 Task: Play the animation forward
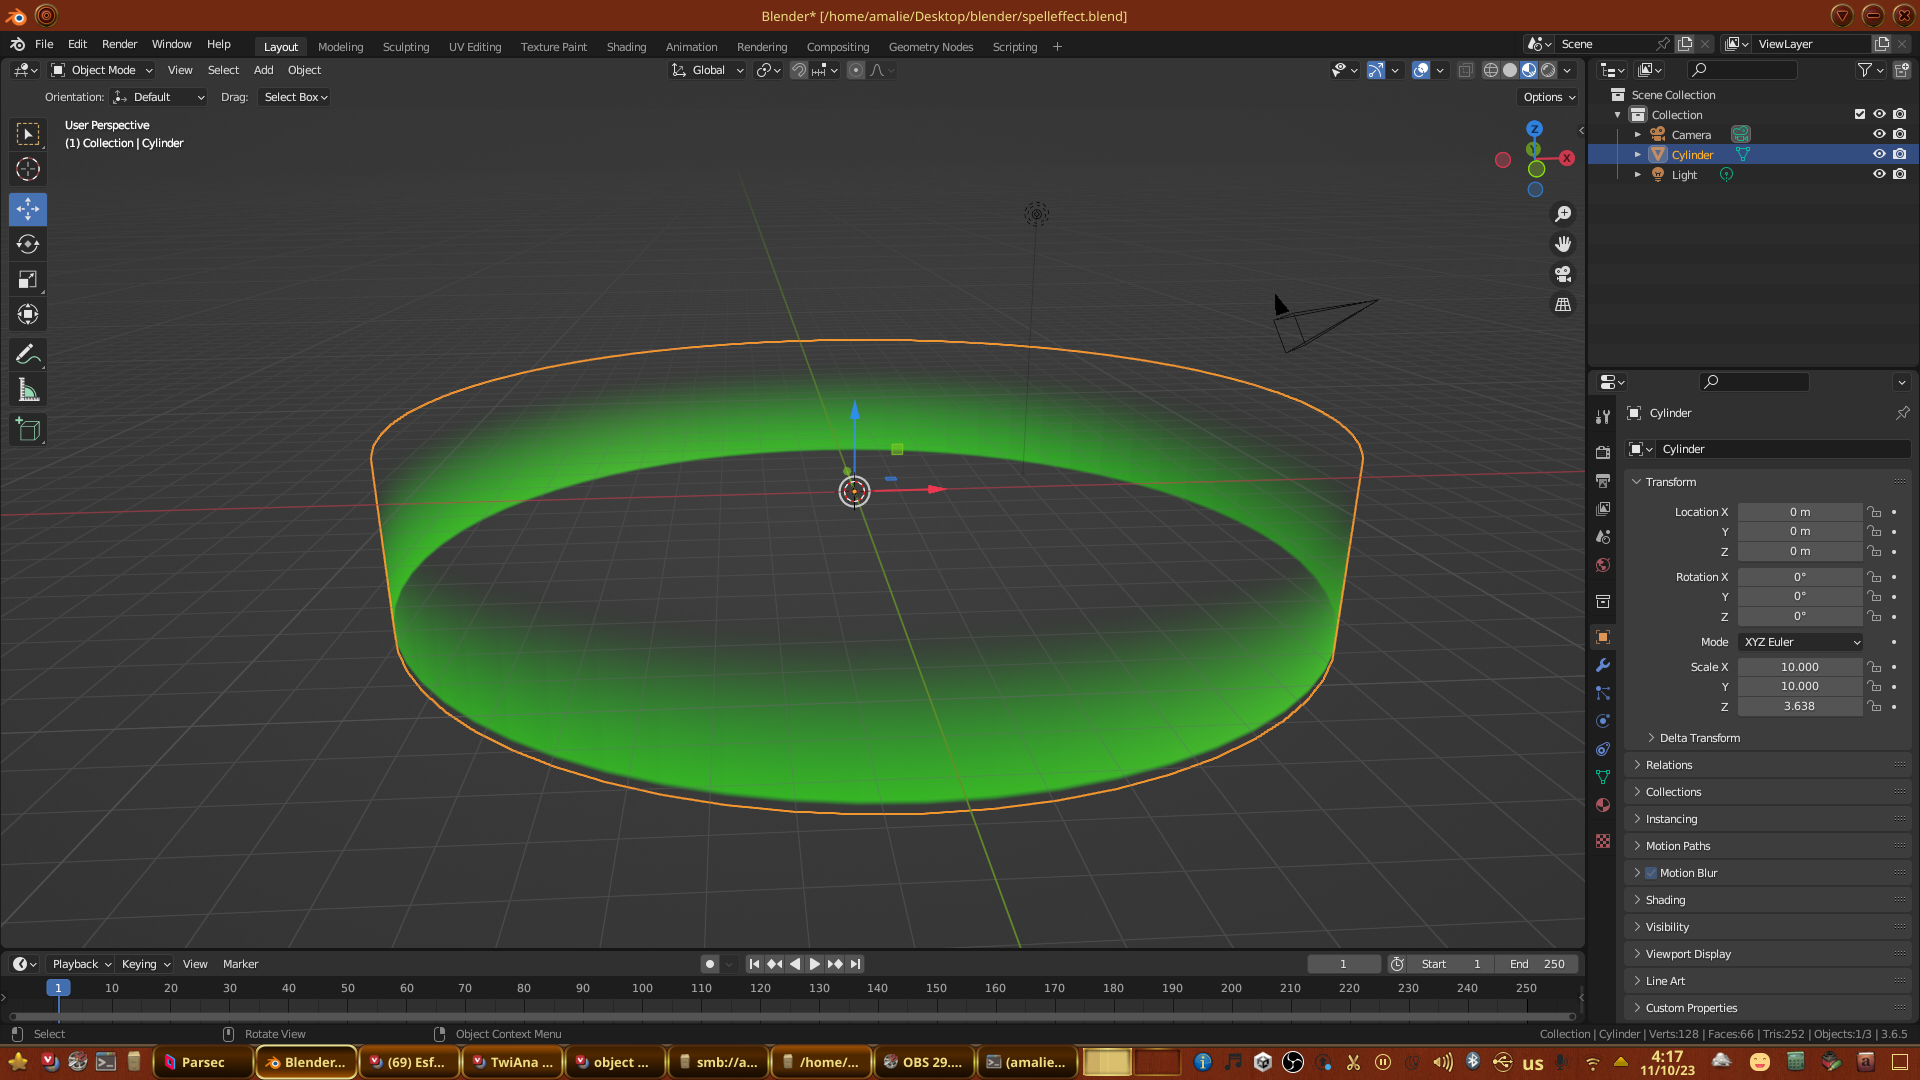click(815, 964)
